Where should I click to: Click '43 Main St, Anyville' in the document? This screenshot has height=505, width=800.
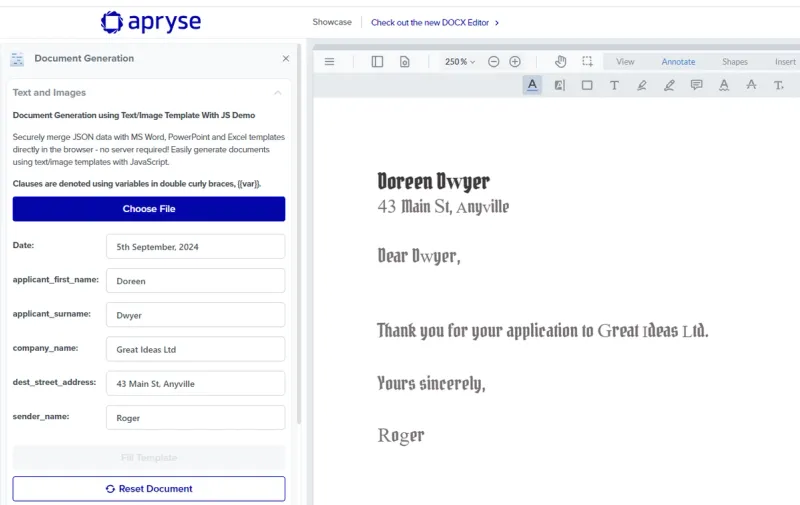pos(443,207)
